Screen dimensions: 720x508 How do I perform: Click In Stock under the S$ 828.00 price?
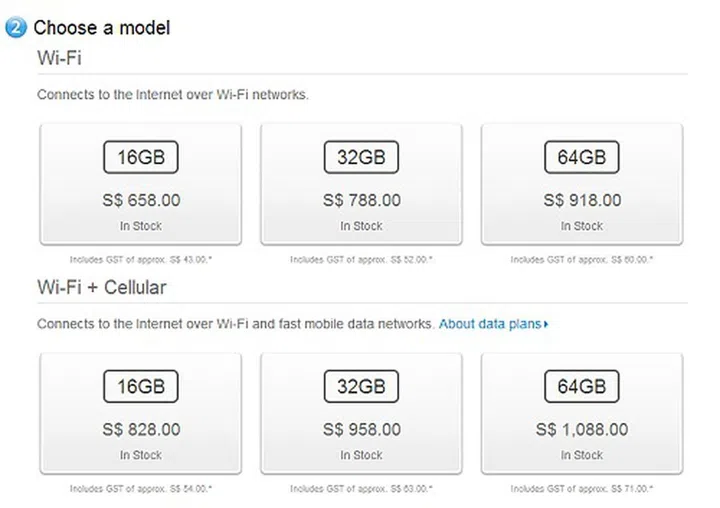point(141,455)
